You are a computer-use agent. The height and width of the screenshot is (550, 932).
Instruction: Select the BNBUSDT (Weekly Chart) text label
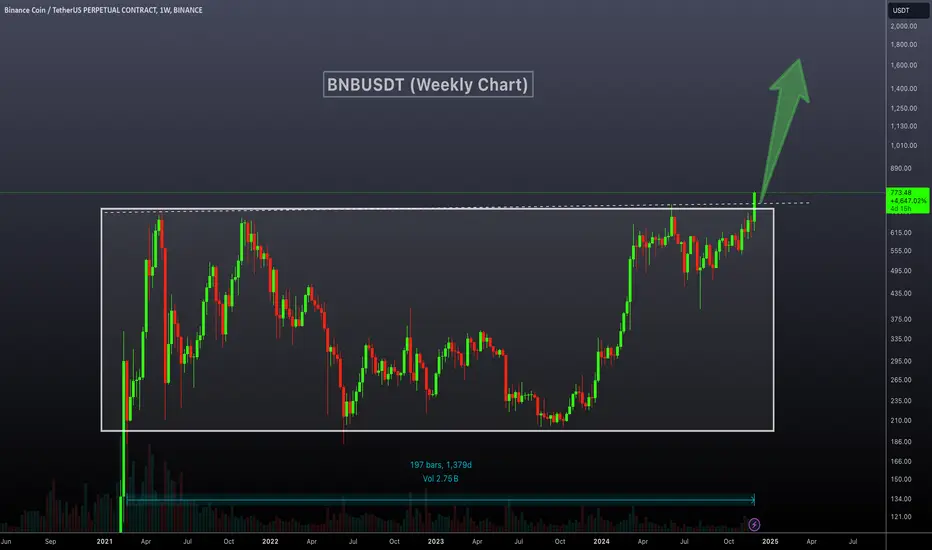coord(428,84)
